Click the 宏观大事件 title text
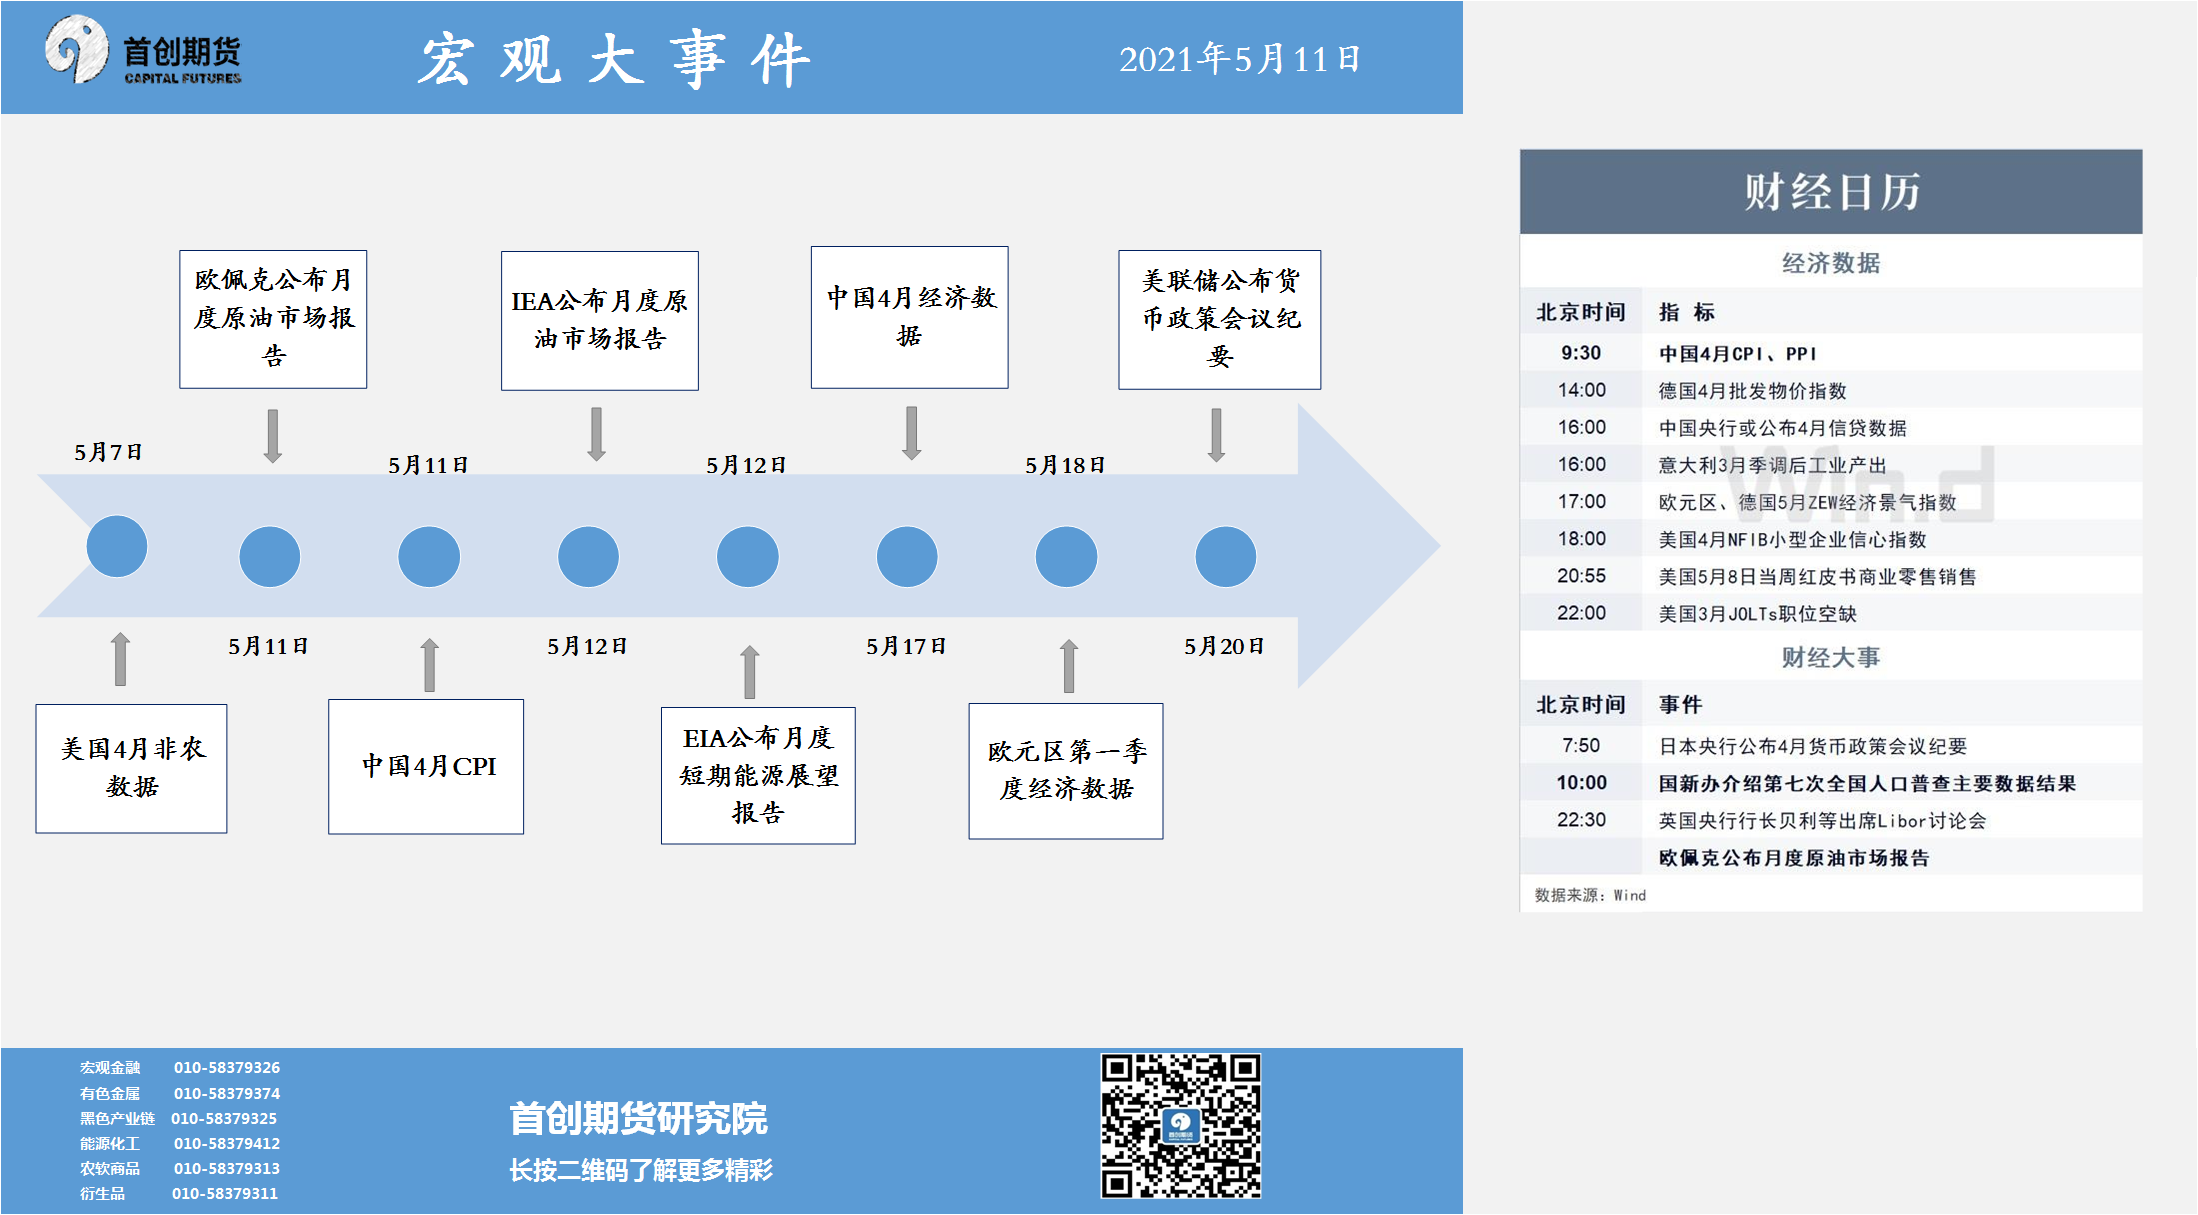 [614, 59]
